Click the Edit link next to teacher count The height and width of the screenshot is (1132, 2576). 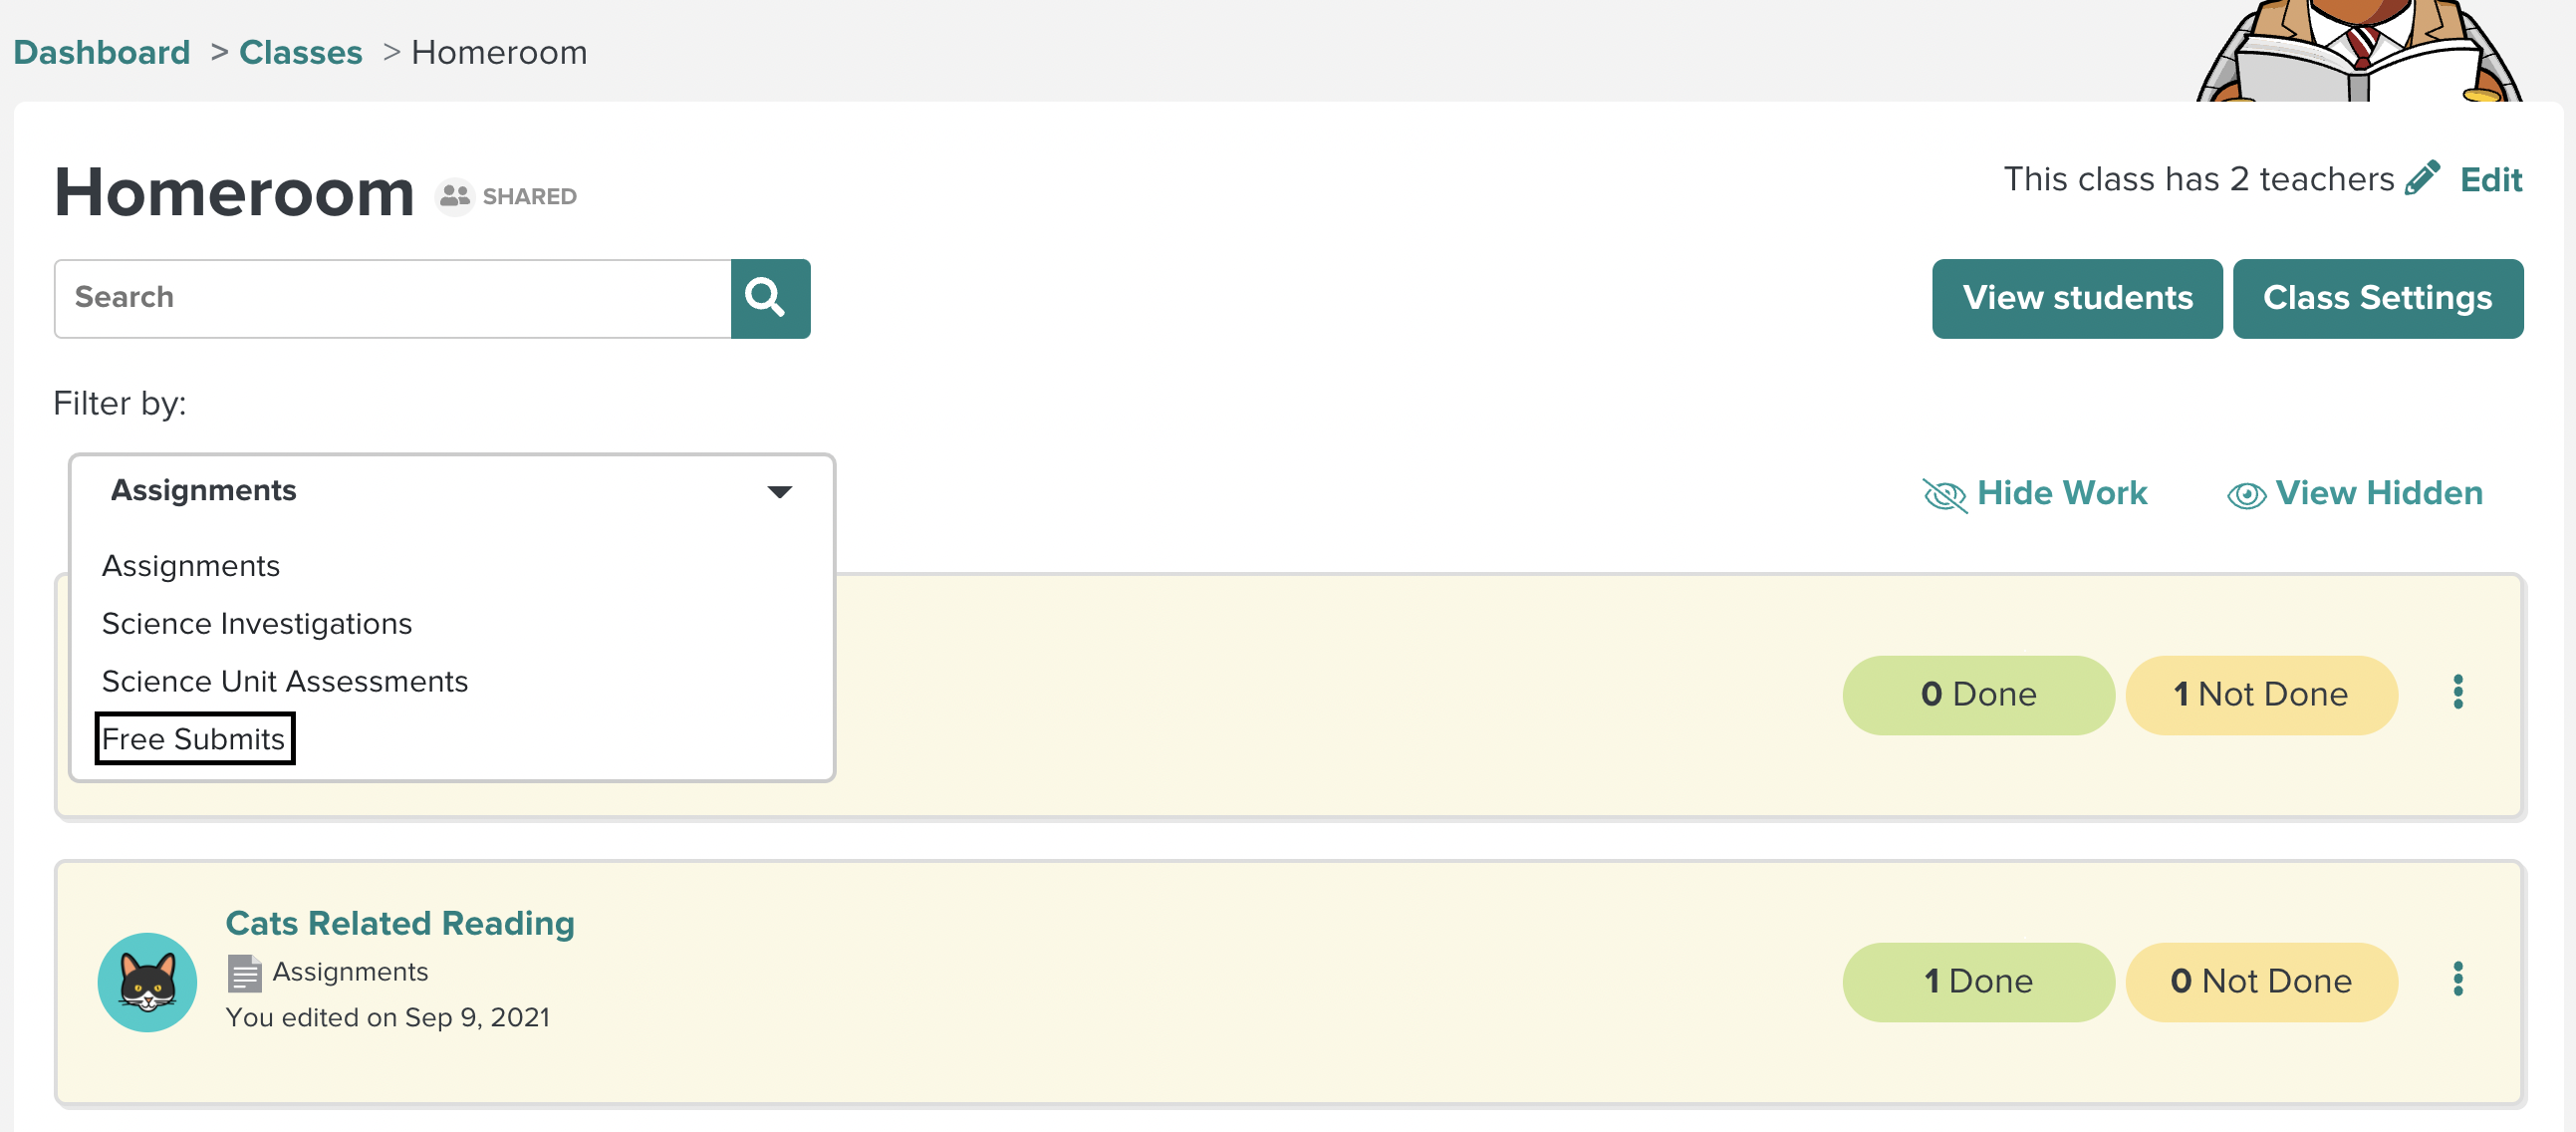[2492, 180]
